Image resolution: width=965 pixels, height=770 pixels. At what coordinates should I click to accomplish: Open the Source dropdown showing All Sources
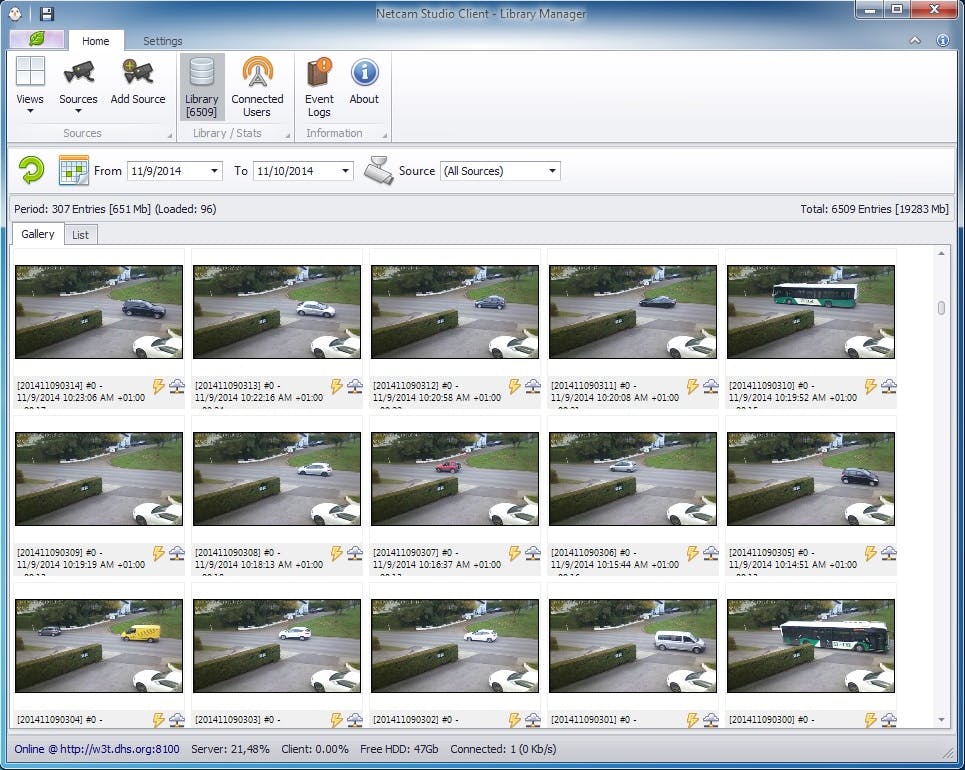pos(552,170)
